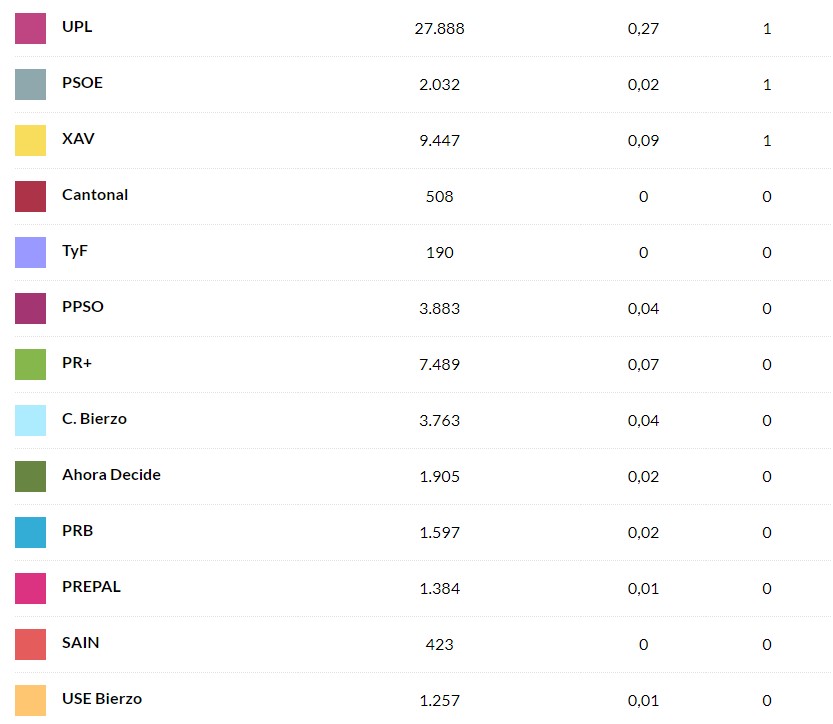The width and height of the screenshot is (833, 724).
Task: Click the UPL party color swatch
Action: point(31,28)
